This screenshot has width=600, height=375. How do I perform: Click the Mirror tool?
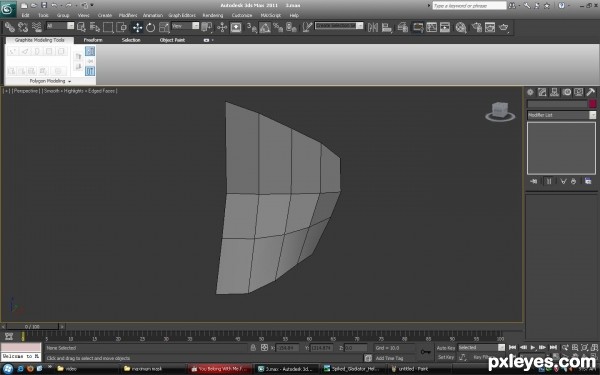point(373,27)
